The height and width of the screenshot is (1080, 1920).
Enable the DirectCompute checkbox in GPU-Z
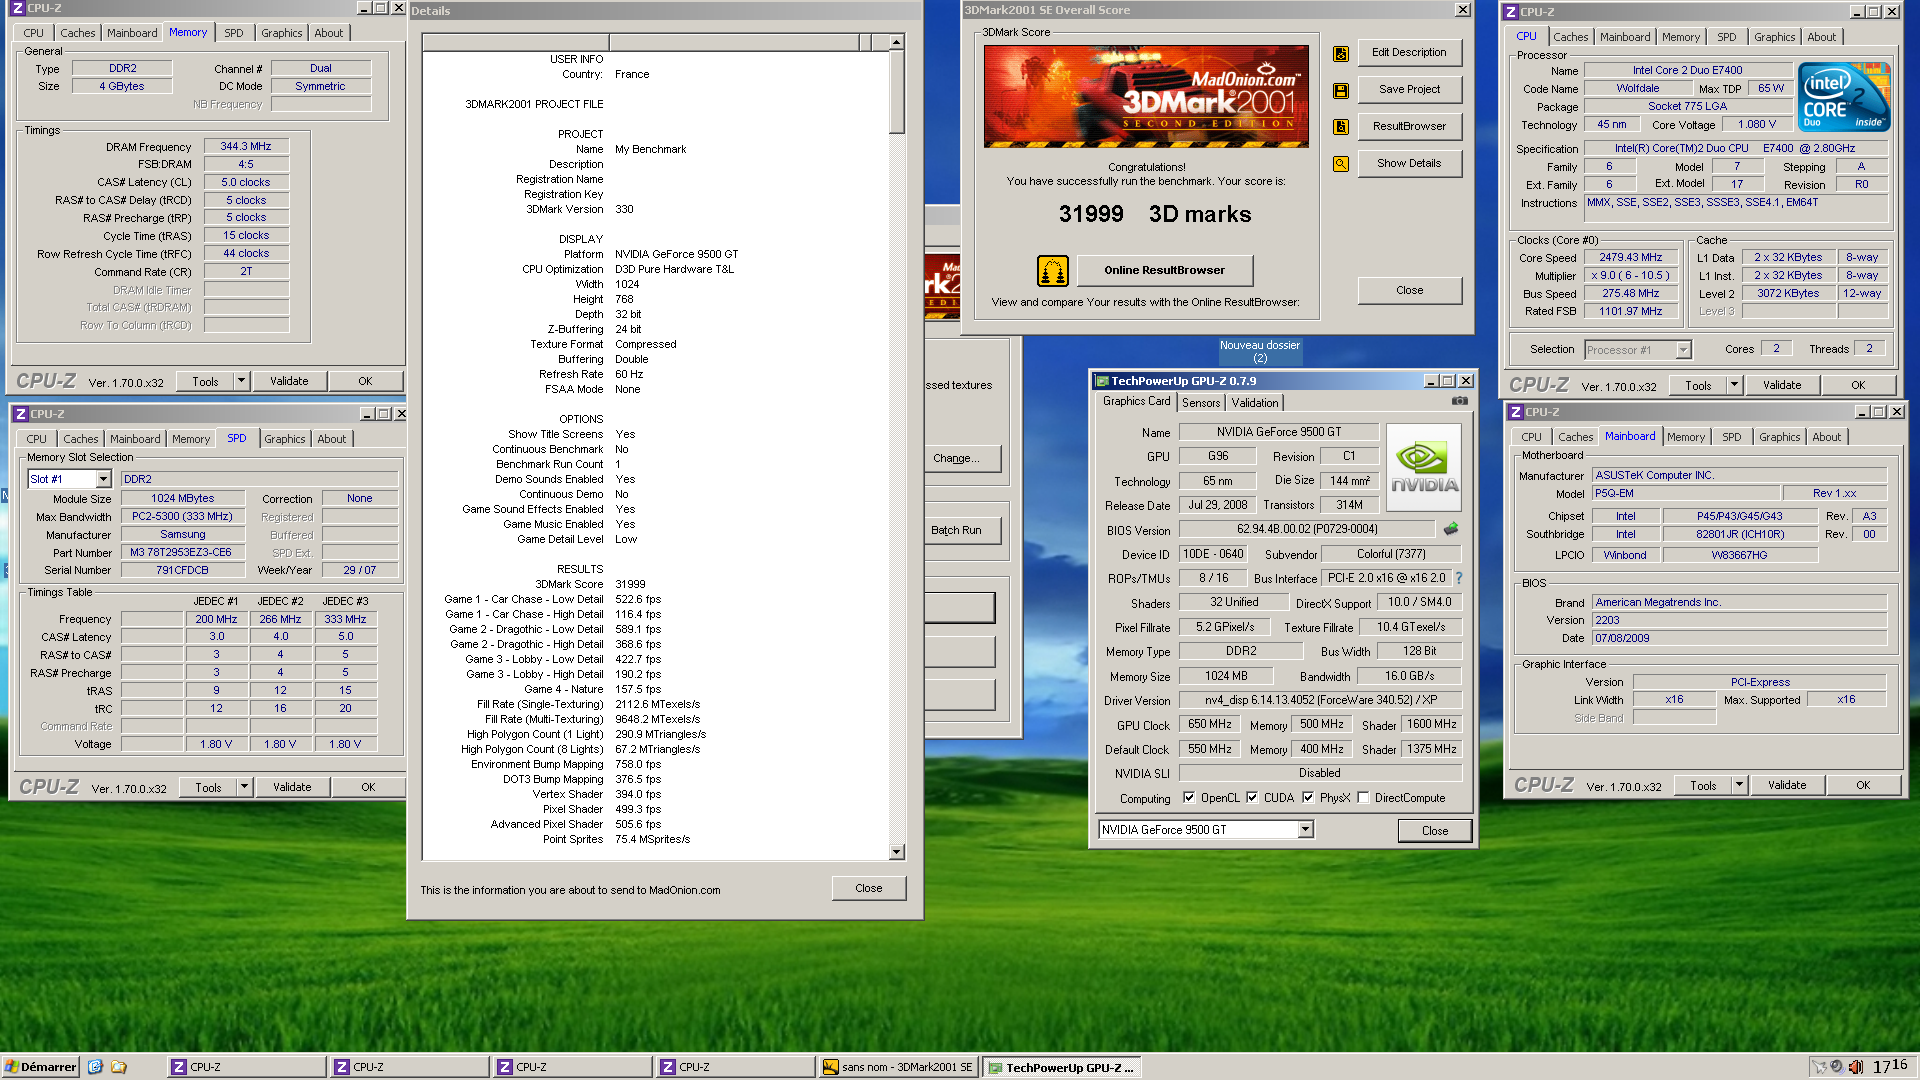(1363, 798)
